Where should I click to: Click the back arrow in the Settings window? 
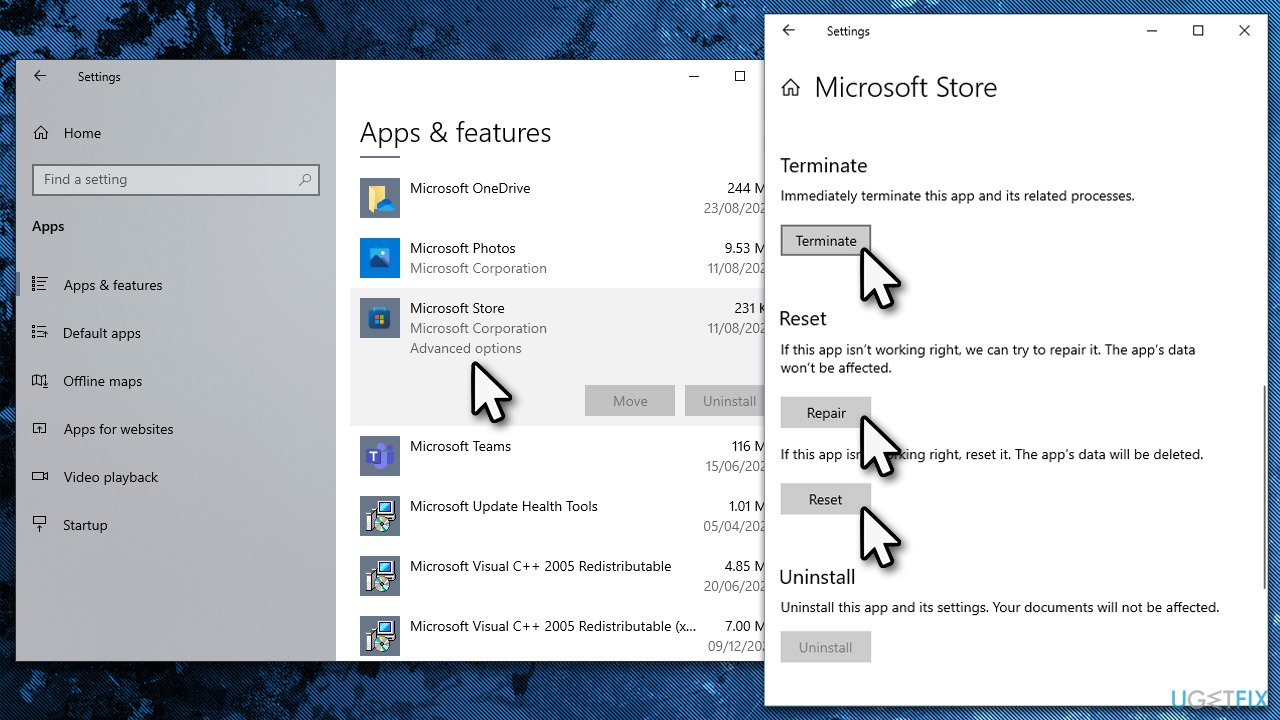click(789, 31)
